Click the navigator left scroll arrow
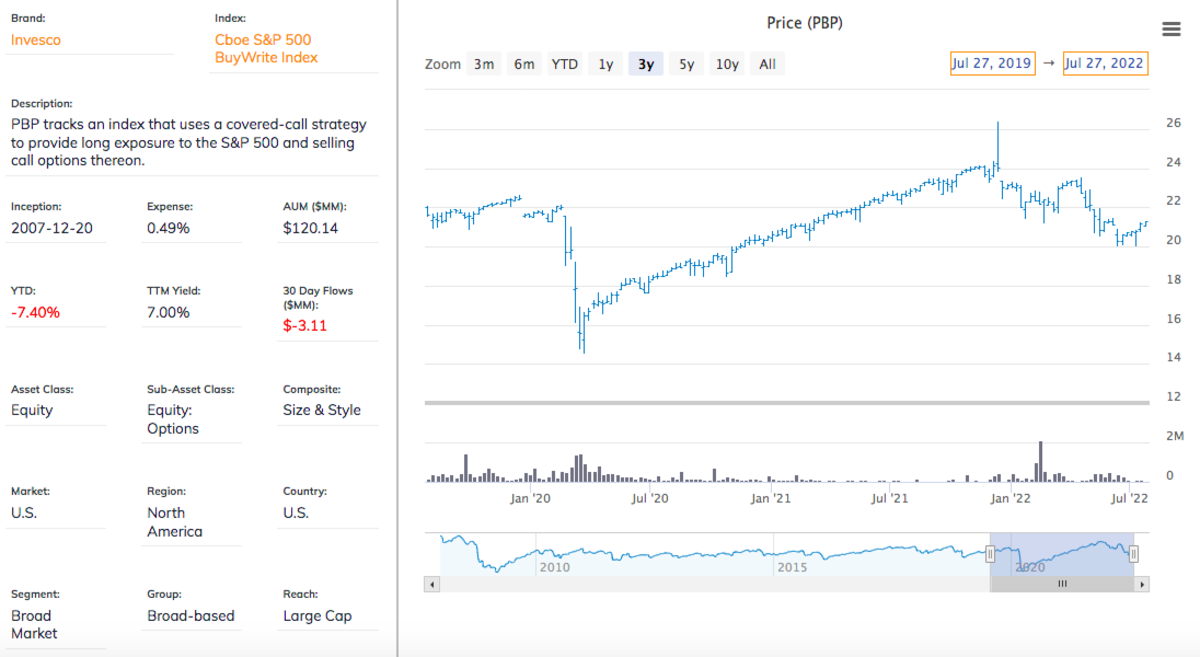This screenshot has height=657, width=1200. point(431,584)
